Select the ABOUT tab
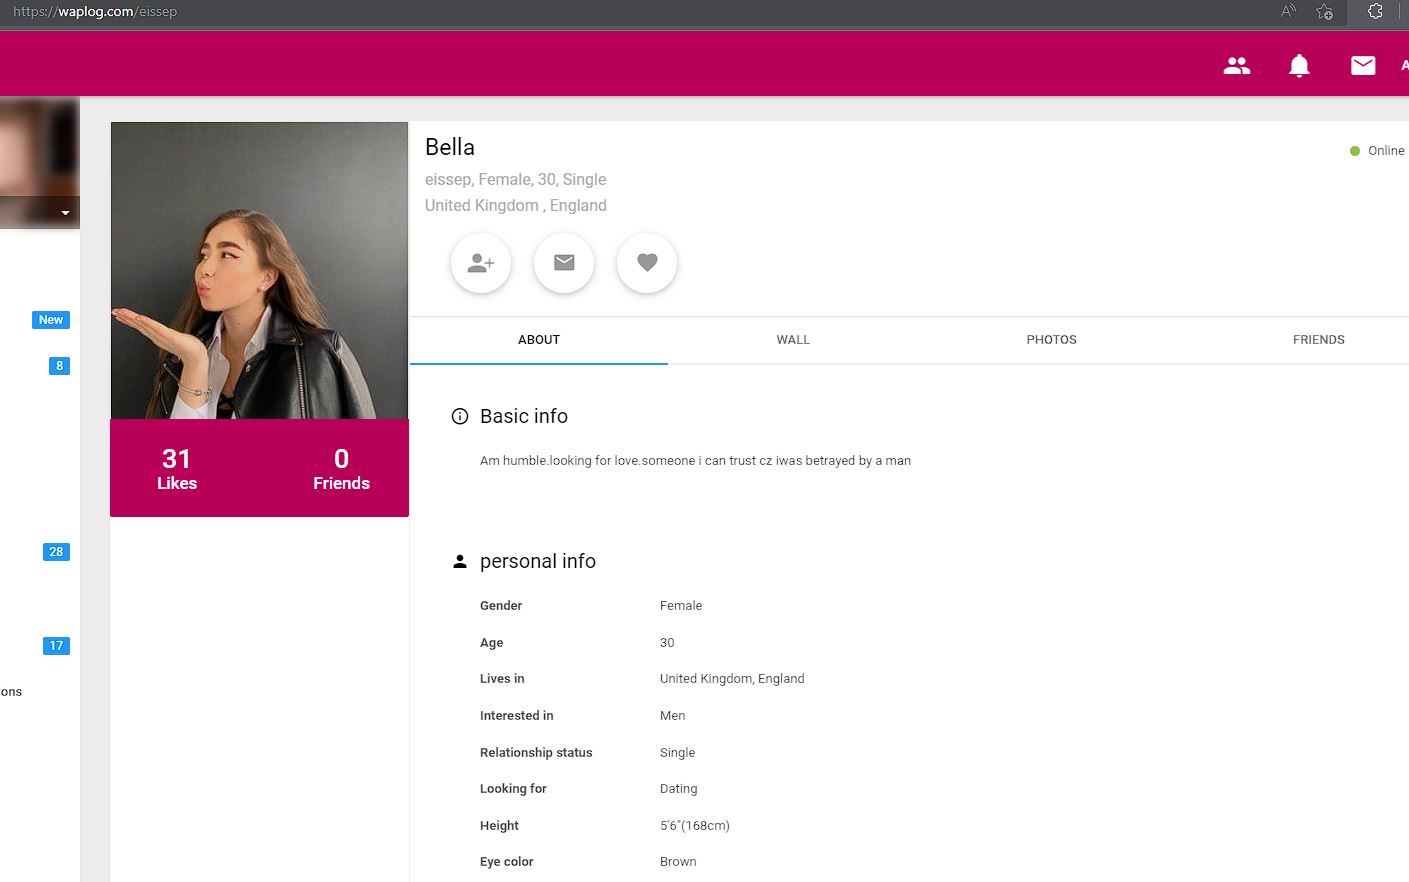The height and width of the screenshot is (882, 1409). (x=539, y=340)
